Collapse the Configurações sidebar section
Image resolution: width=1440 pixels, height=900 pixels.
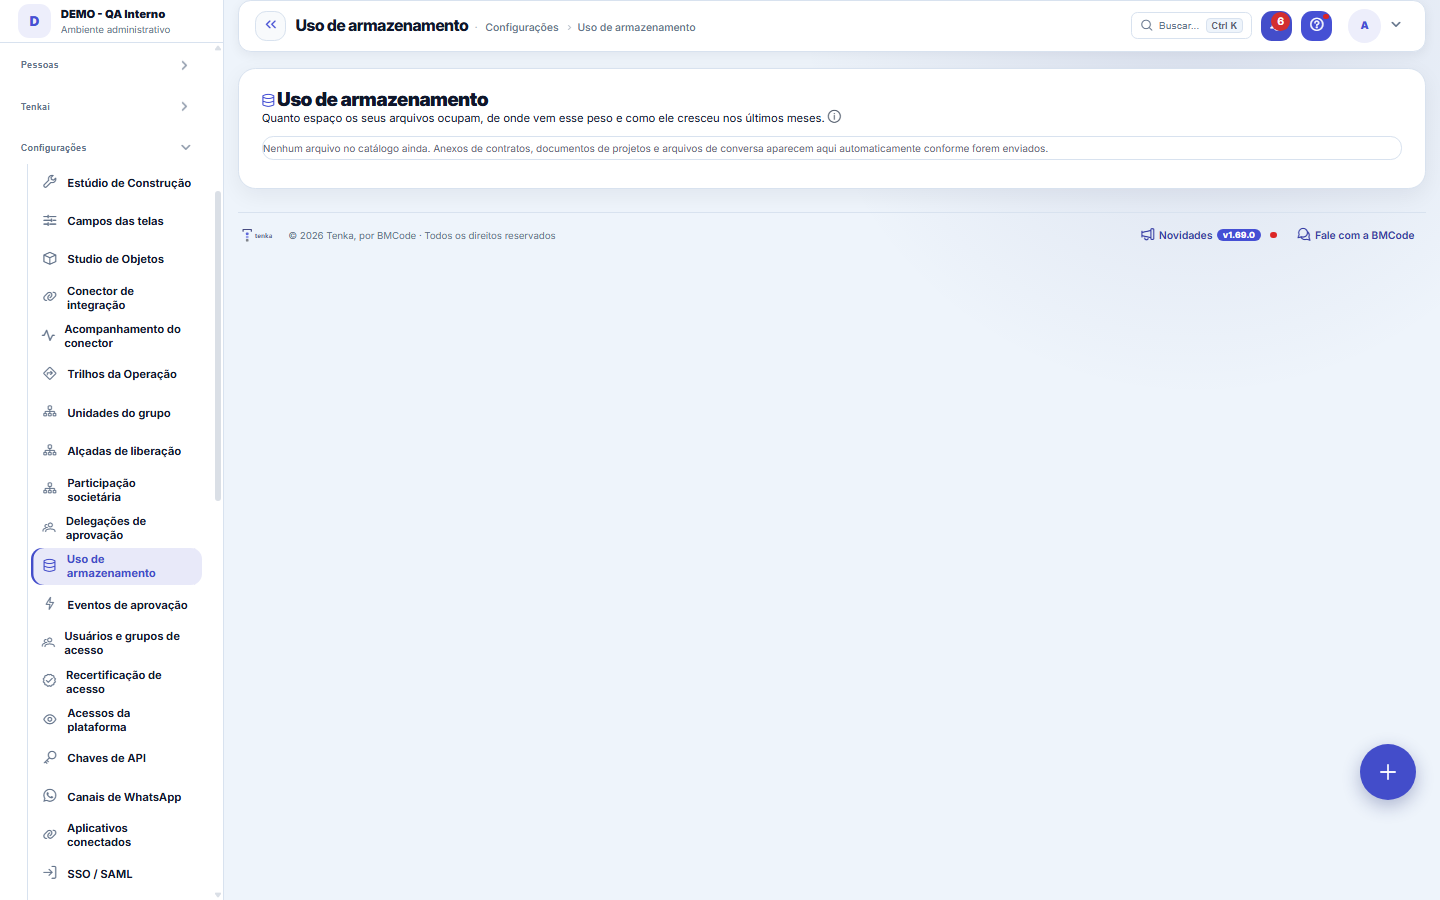pyautogui.click(x=105, y=147)
